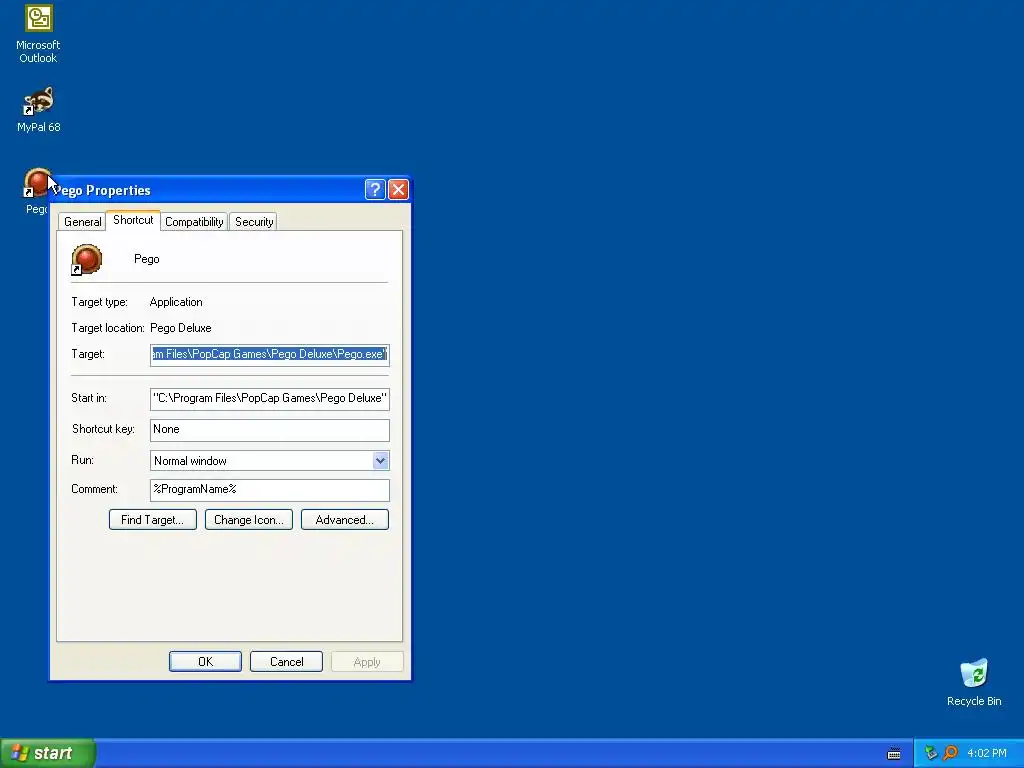
Task: Switch to the Security tab
Action: [254, 222]
